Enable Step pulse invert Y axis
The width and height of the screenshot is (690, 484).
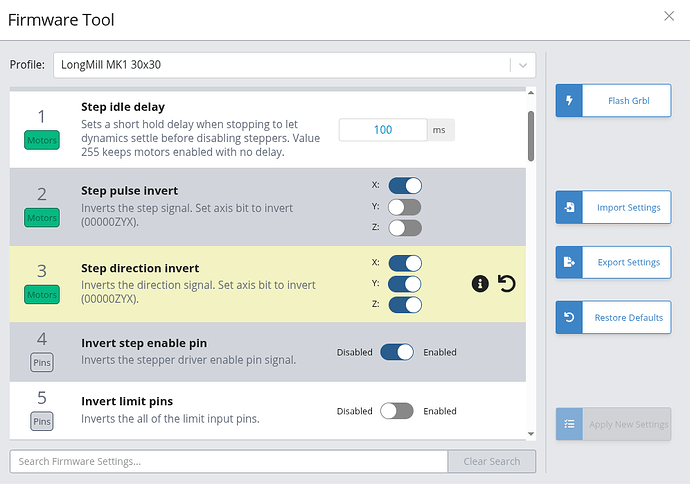click(405, 207)
